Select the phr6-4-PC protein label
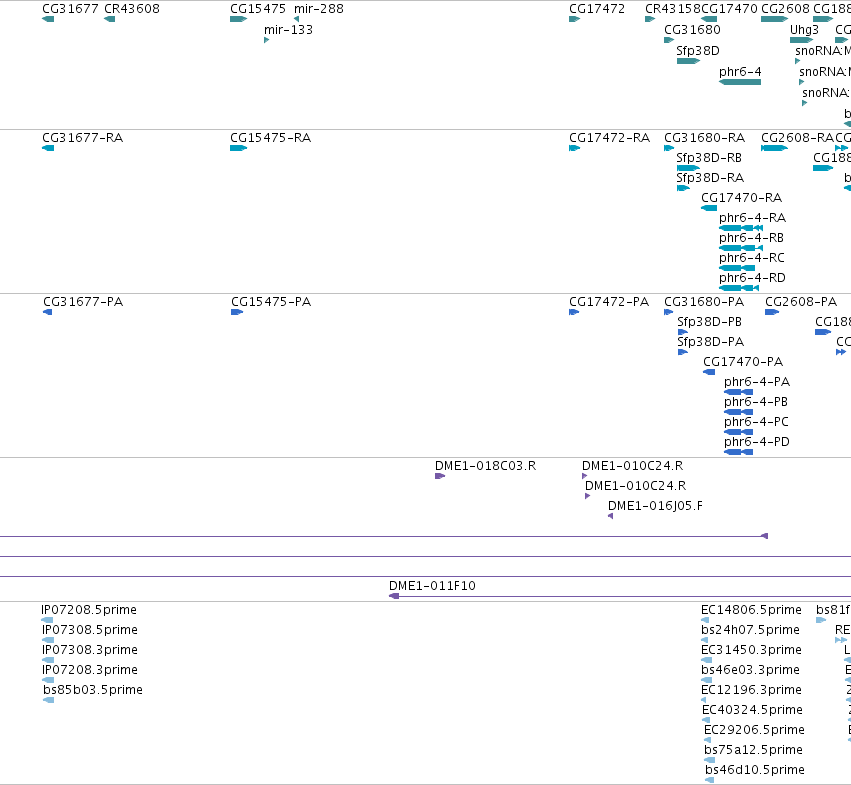This screenshot has height=785, width=851. pos(756,422)
